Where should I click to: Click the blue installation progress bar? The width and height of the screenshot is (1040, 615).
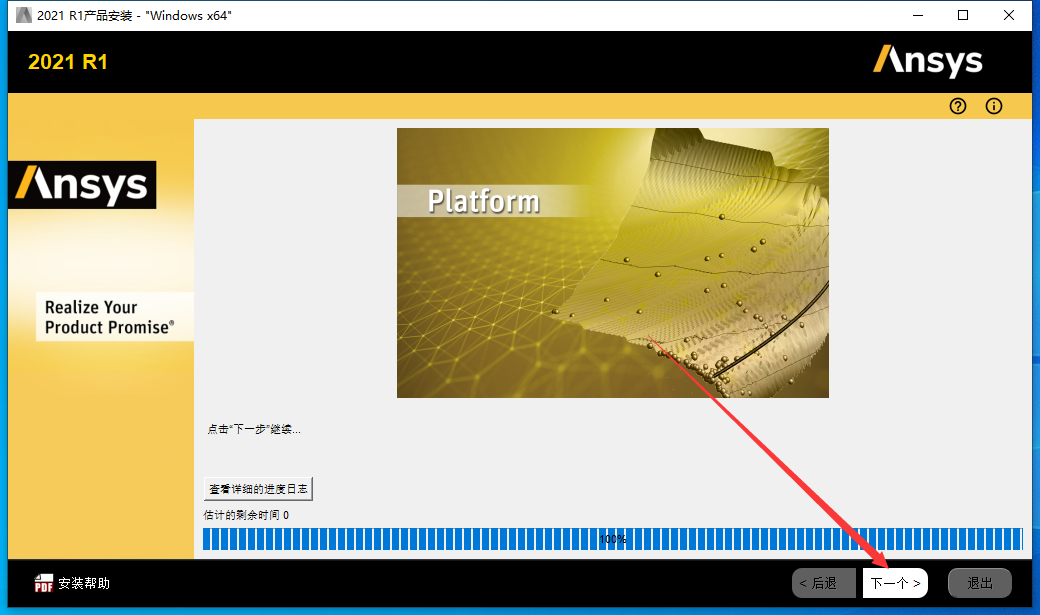pos(612,539)
